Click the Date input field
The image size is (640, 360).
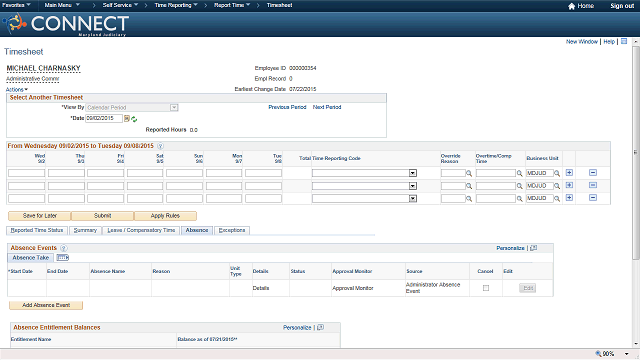point(104,118)
